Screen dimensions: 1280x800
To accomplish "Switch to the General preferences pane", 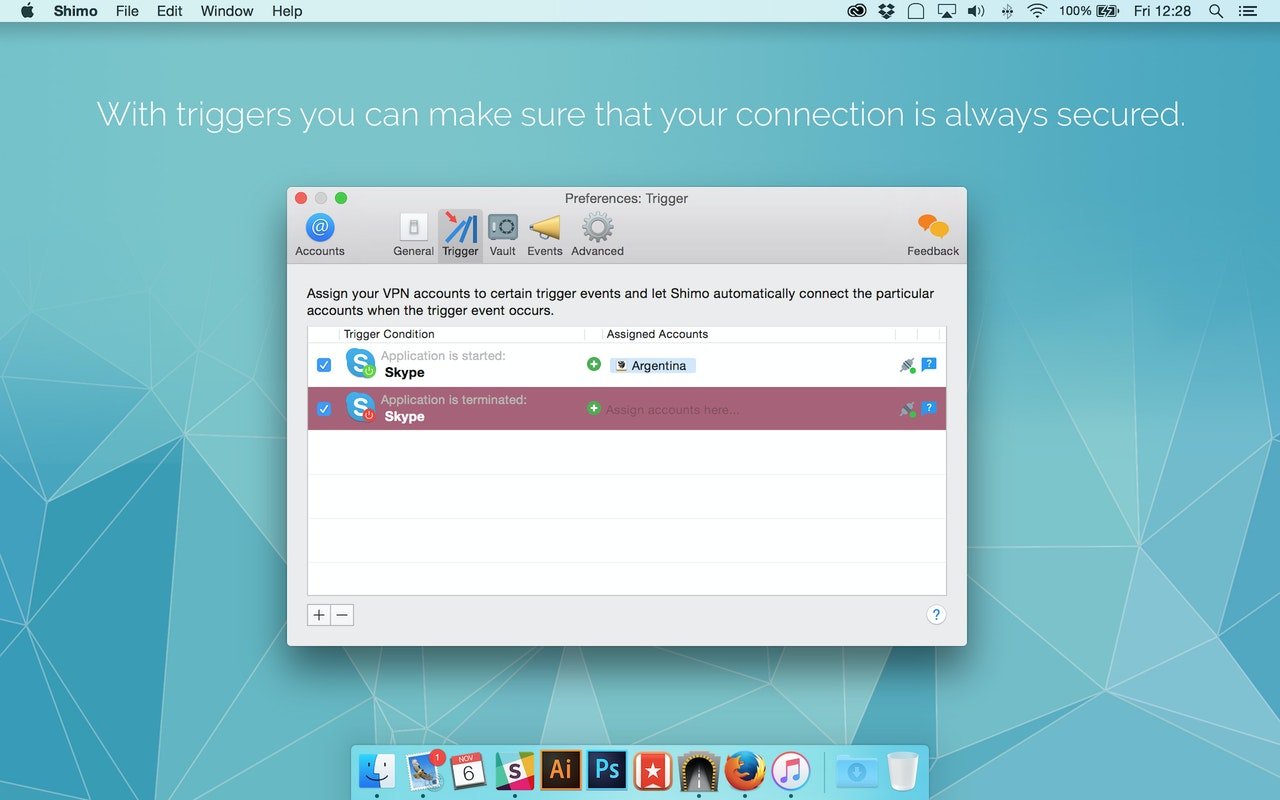I will [413, 234].
